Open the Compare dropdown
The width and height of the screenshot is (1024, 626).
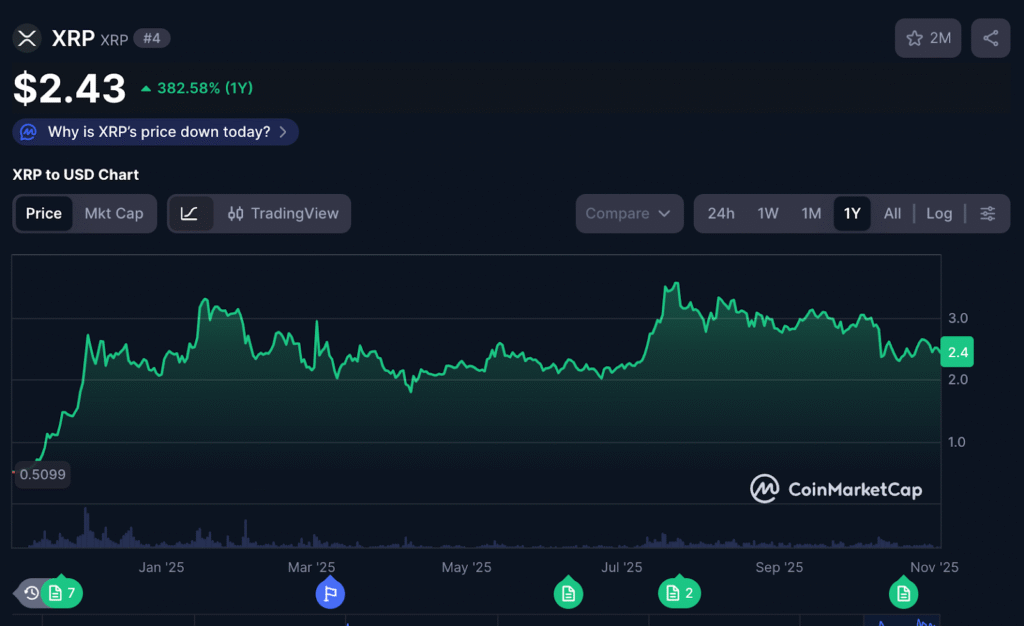pyautogui.click(x=629, y=213)
